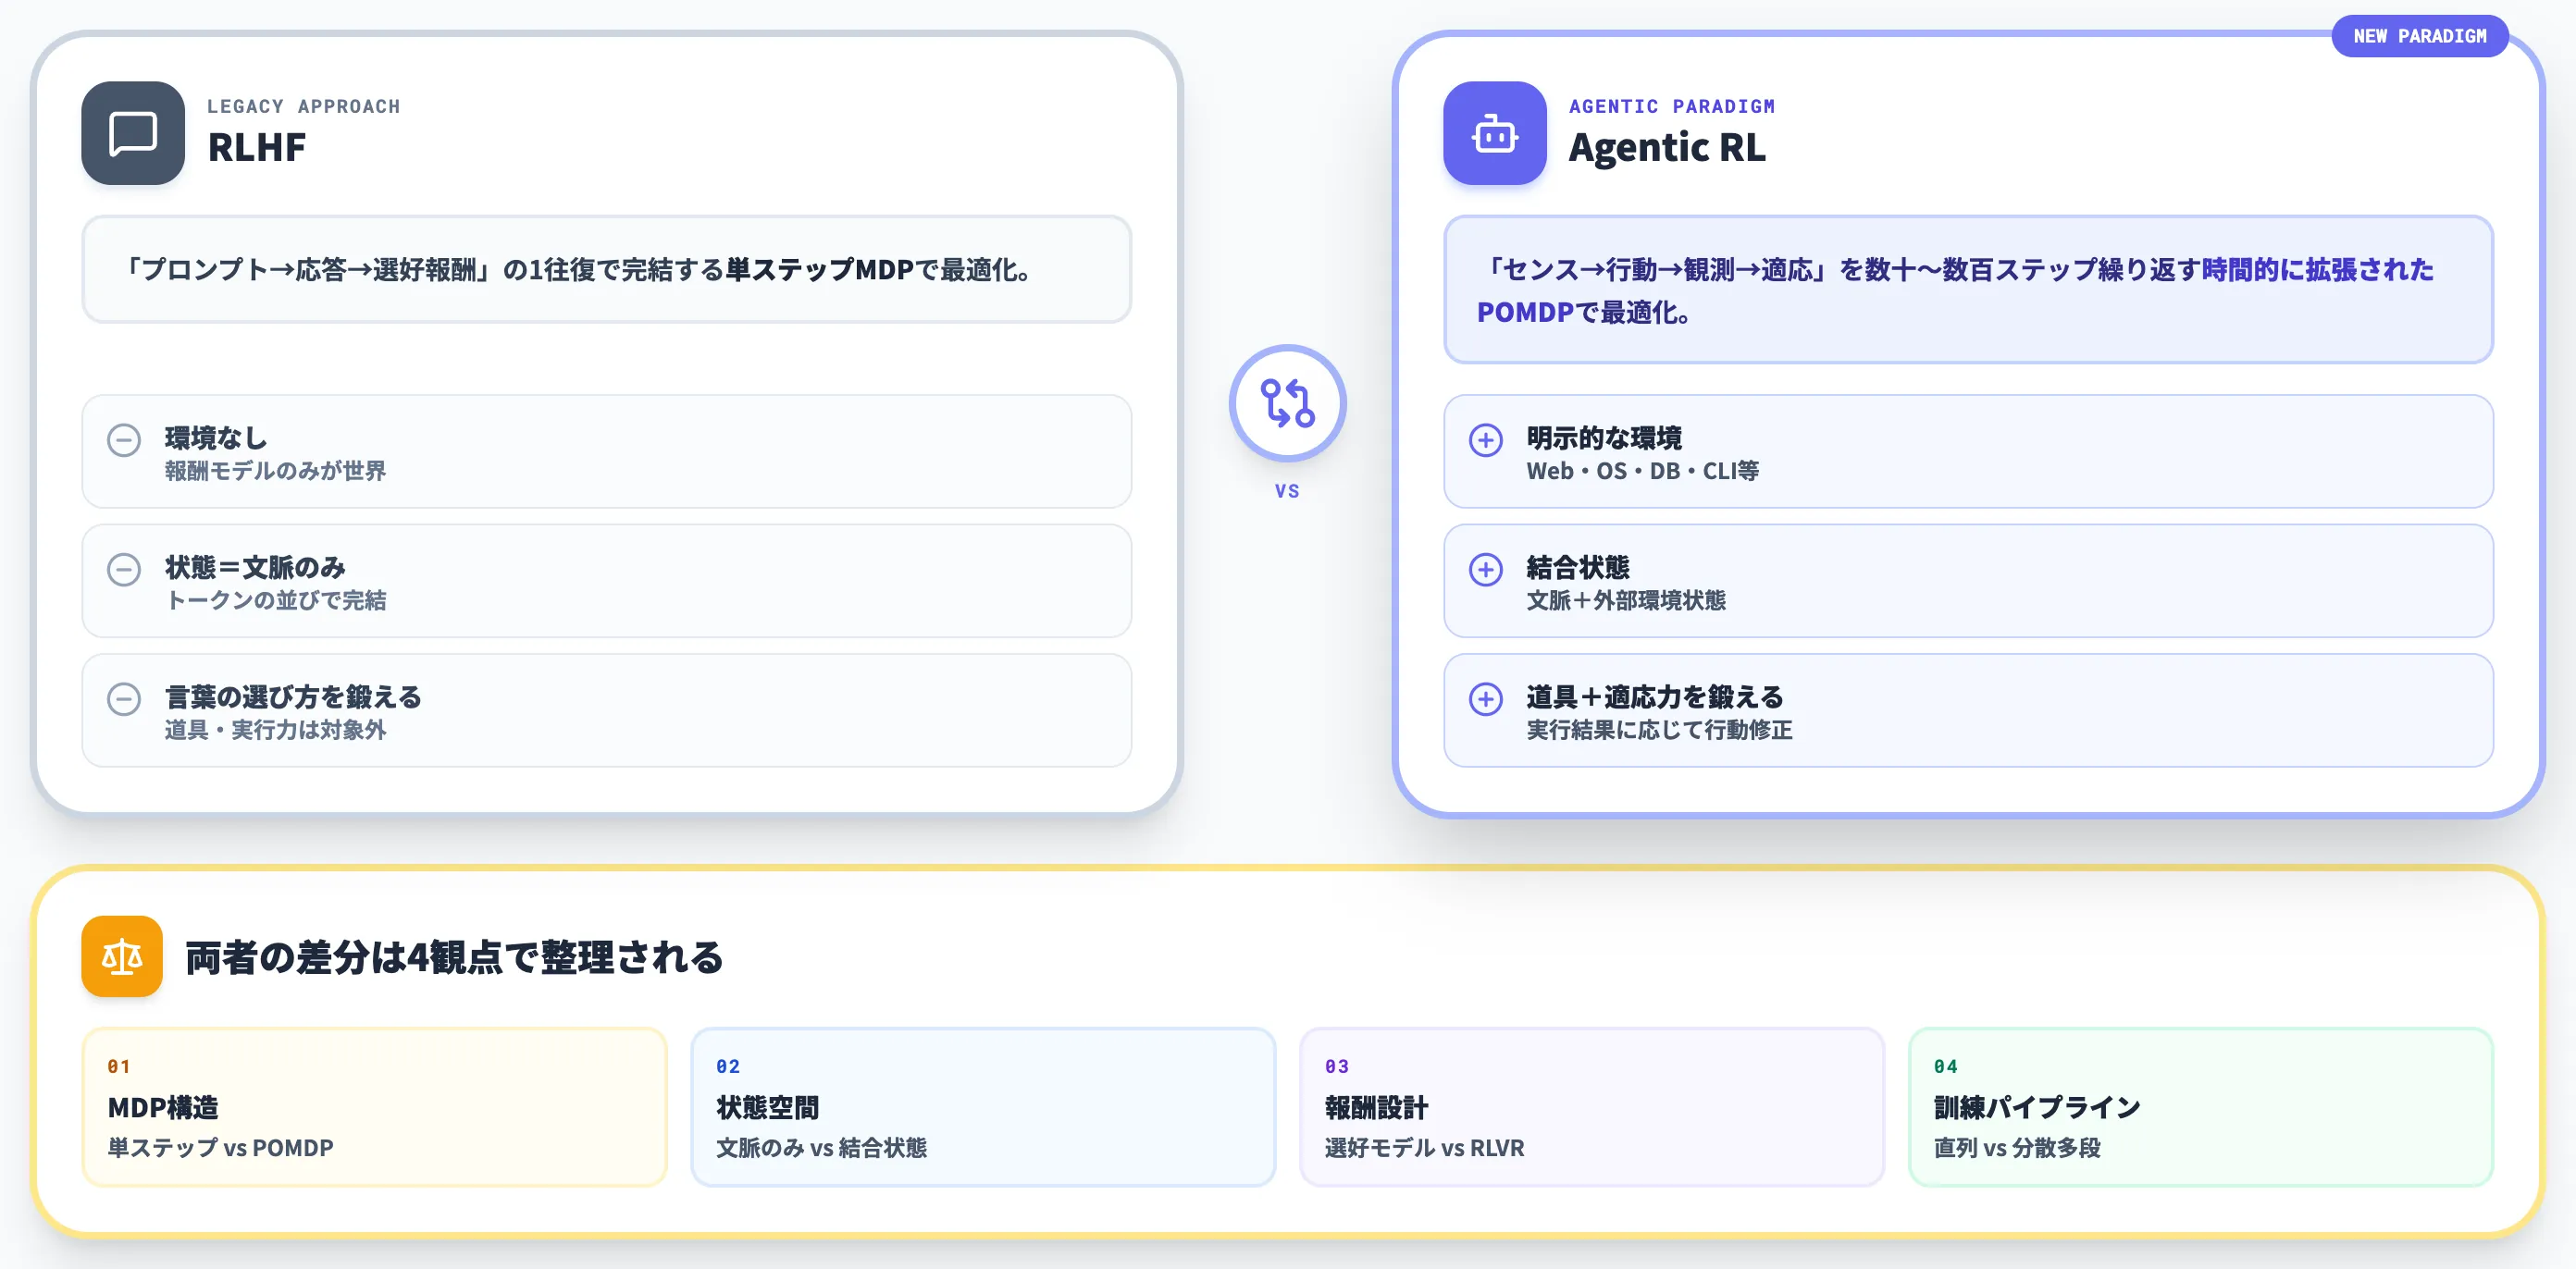Click the orange balance scale icon

coord(122,956)
